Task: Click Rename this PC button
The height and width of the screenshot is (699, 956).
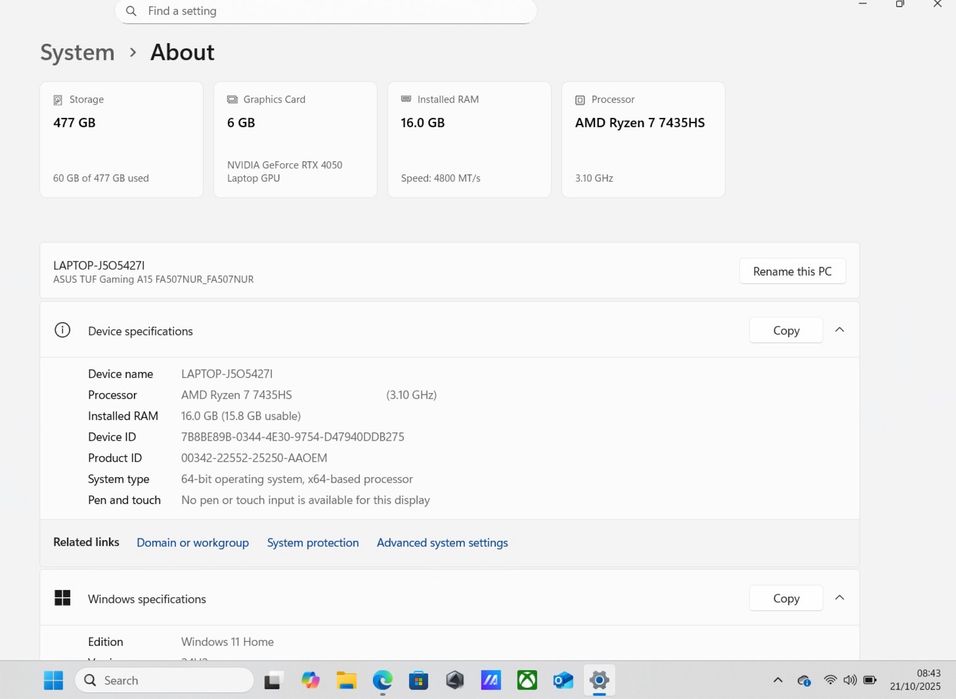Action: tap(792, 271)
